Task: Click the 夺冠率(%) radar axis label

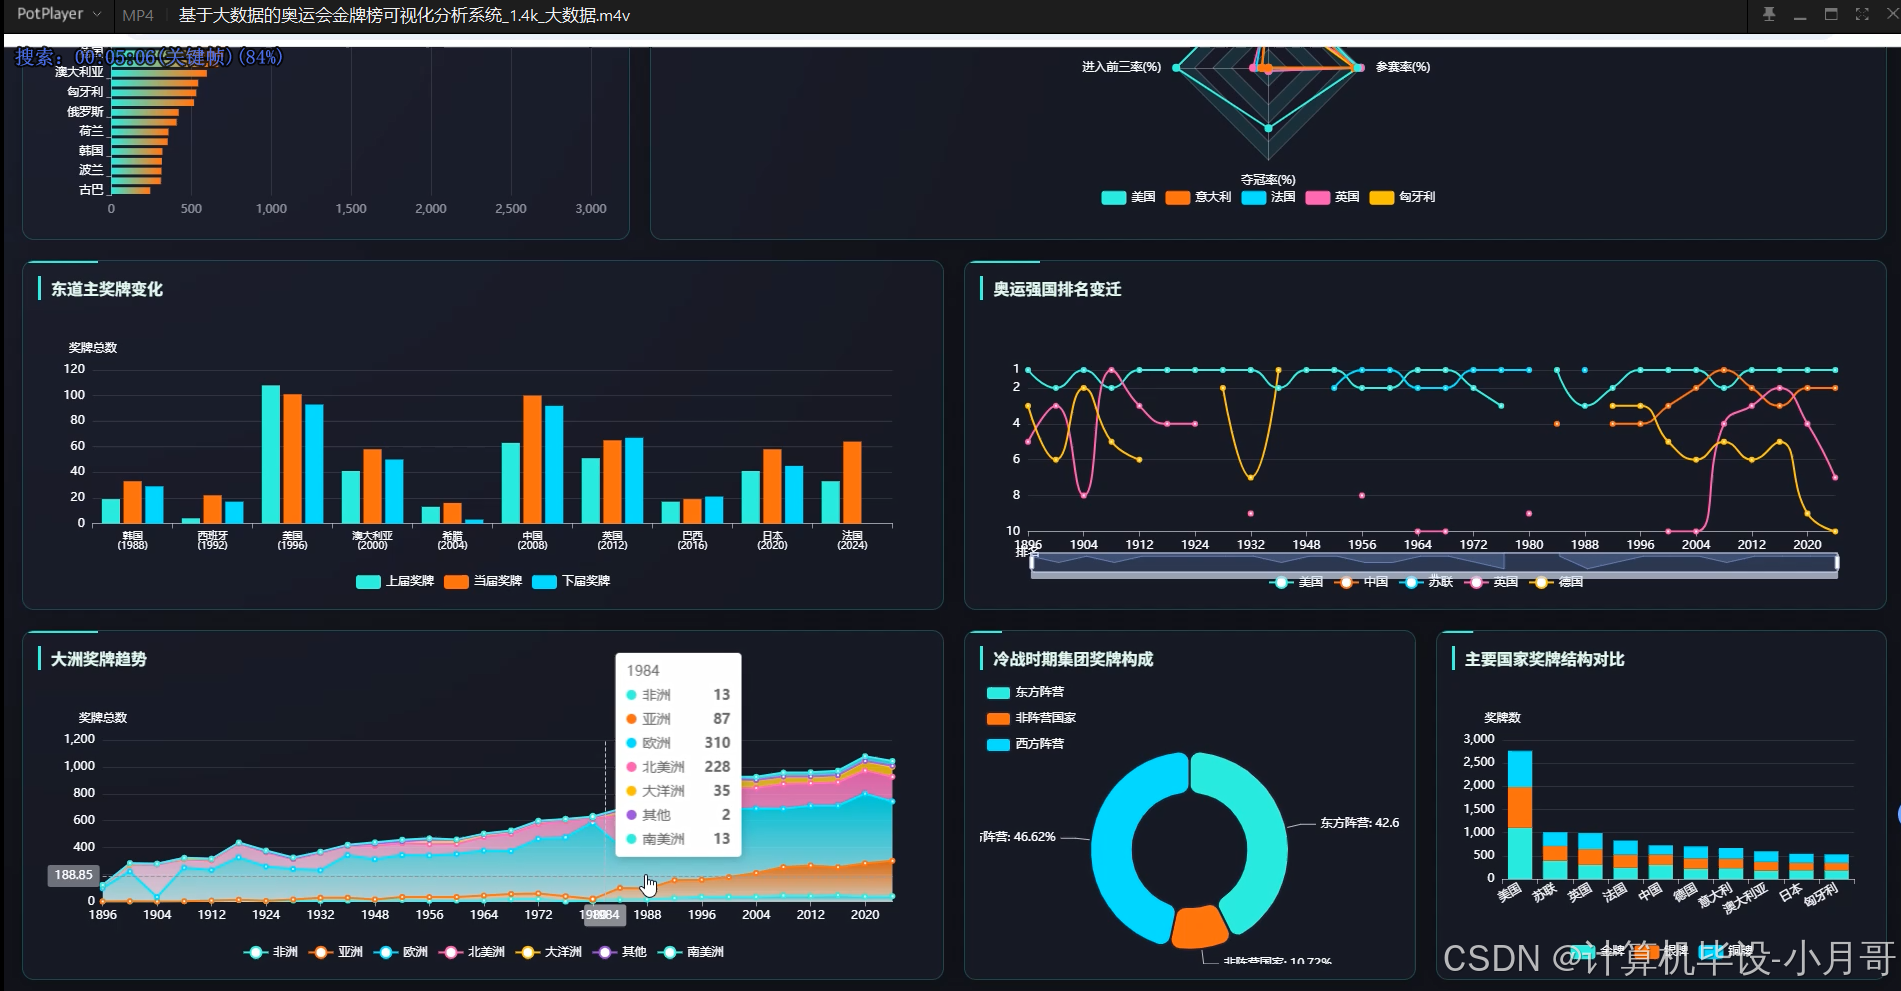Action: 1268,180
